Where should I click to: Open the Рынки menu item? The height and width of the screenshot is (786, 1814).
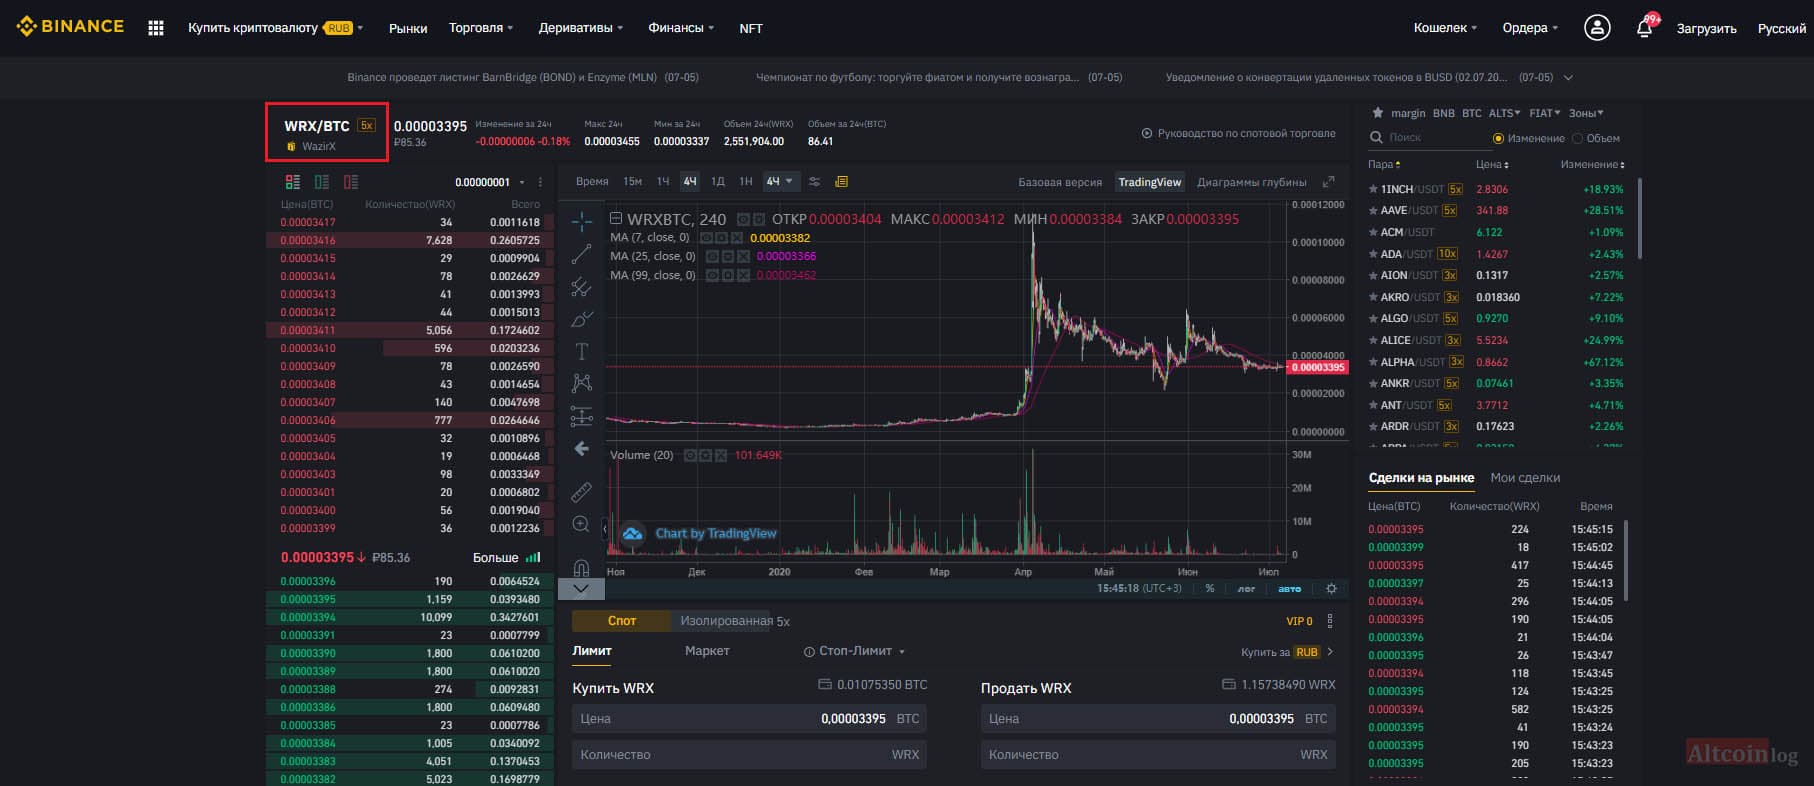click(408, 28)
